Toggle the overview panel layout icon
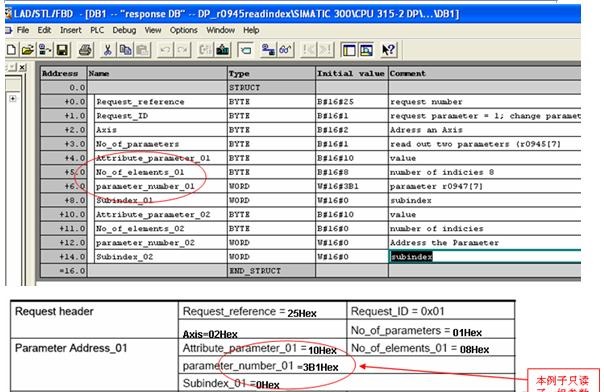Image resolution: width=604 pixels, height=392 pixels. 349,50
